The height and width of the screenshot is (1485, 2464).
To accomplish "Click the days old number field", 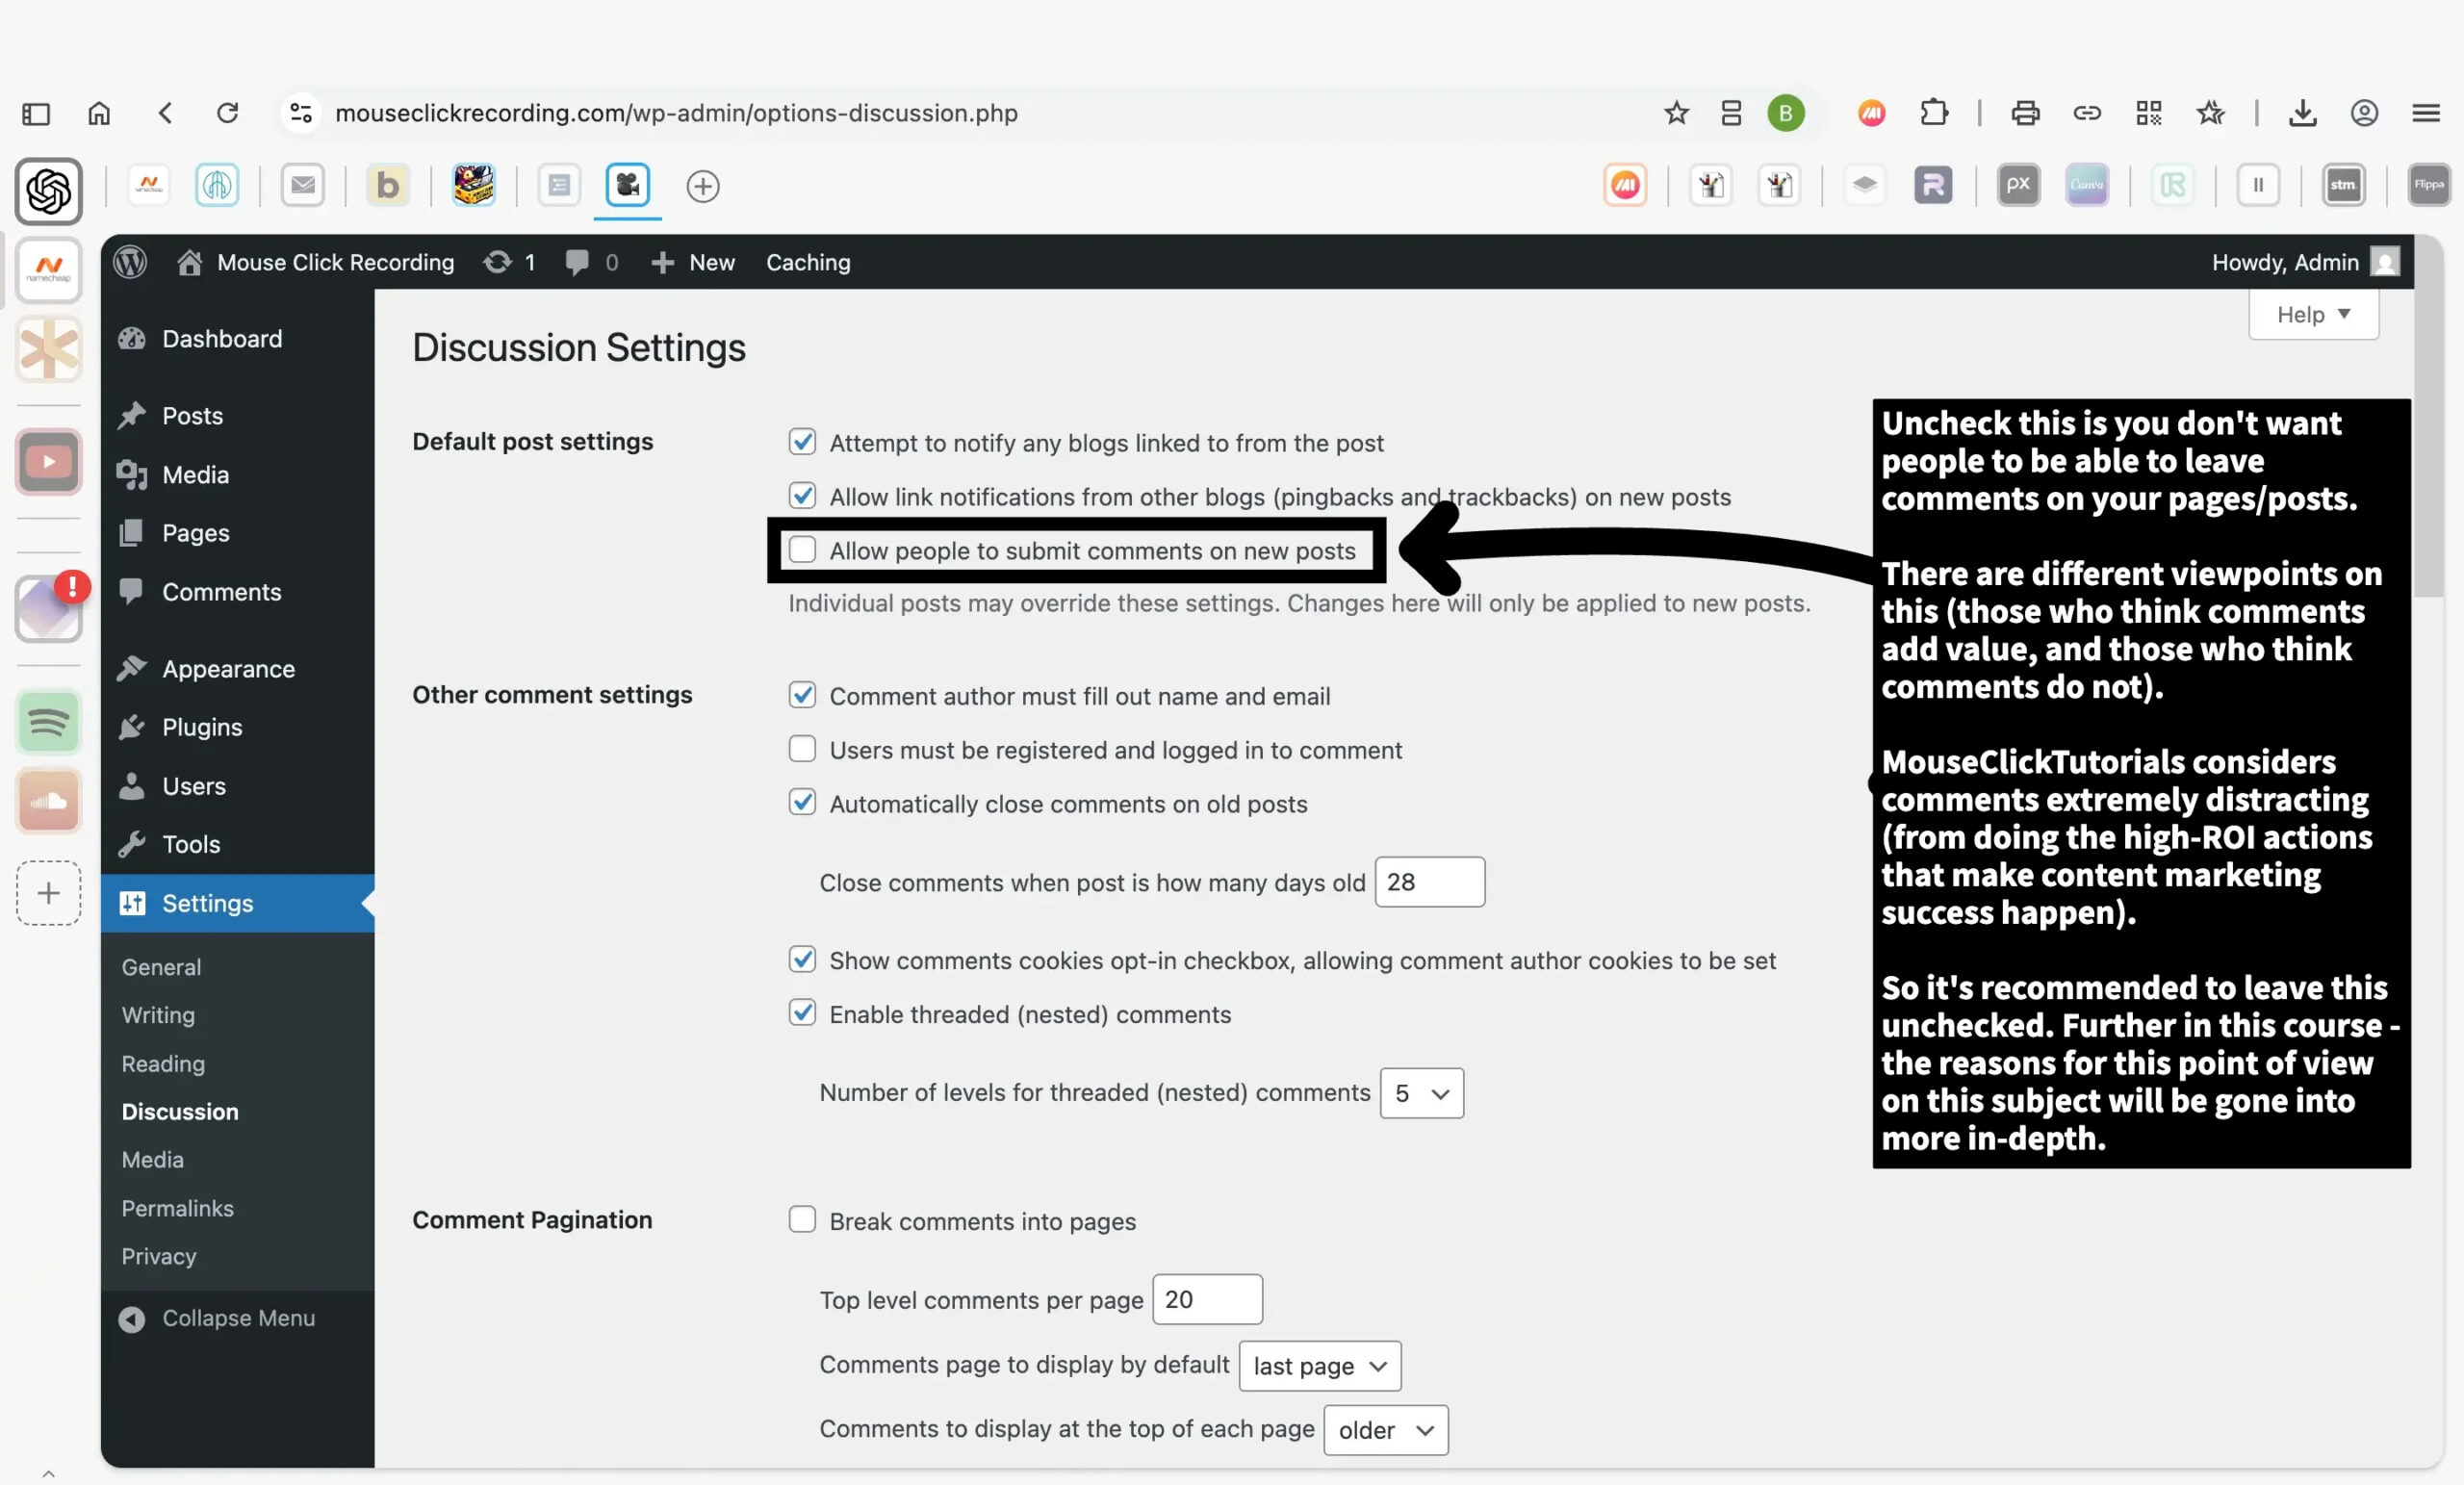I will [1429, 882].
